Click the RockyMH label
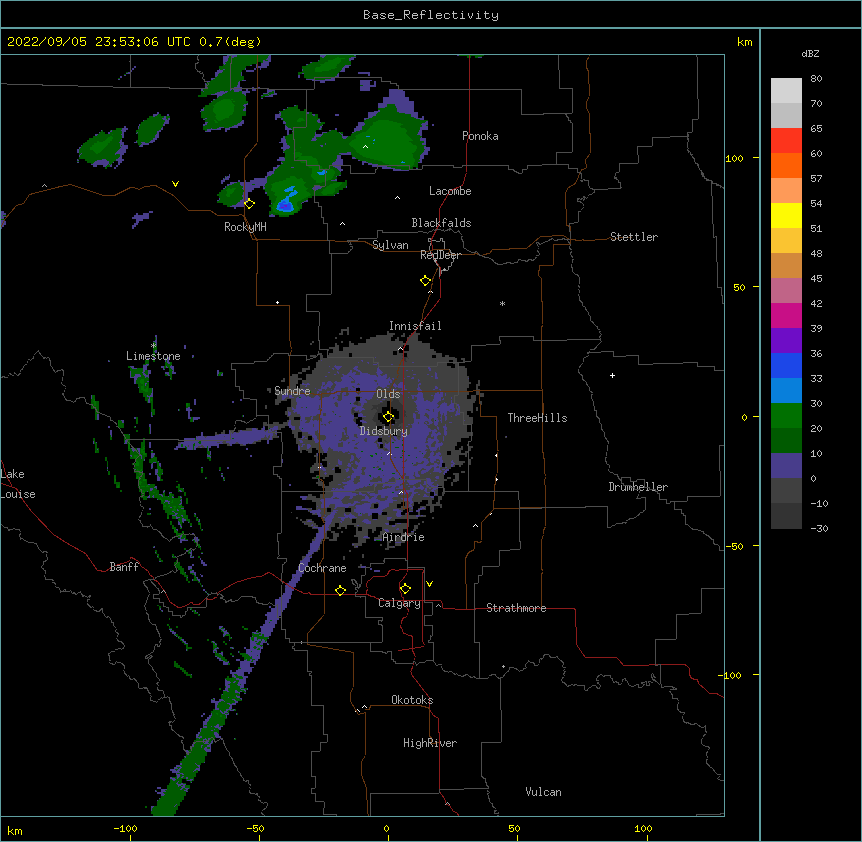The height and width of the screenshot is (842, 862). coord(245,227)
